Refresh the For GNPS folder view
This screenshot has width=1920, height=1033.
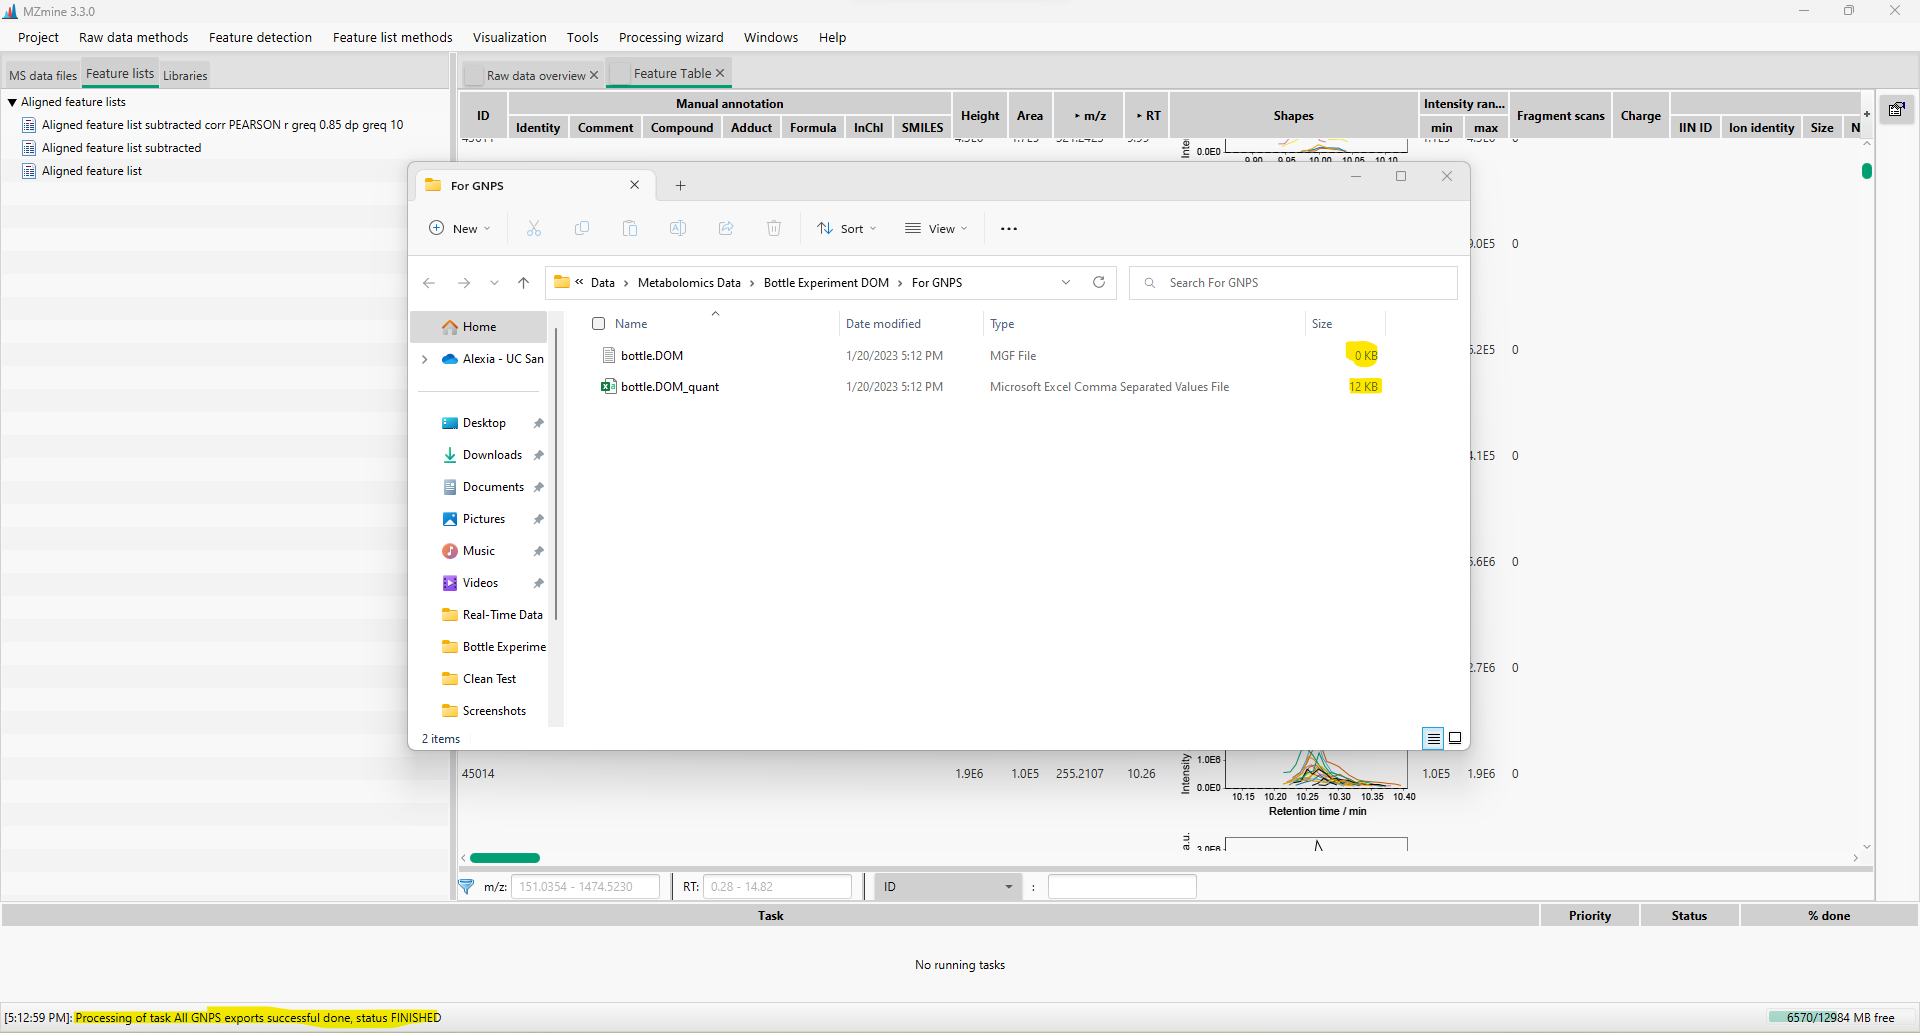(1099, 282)
